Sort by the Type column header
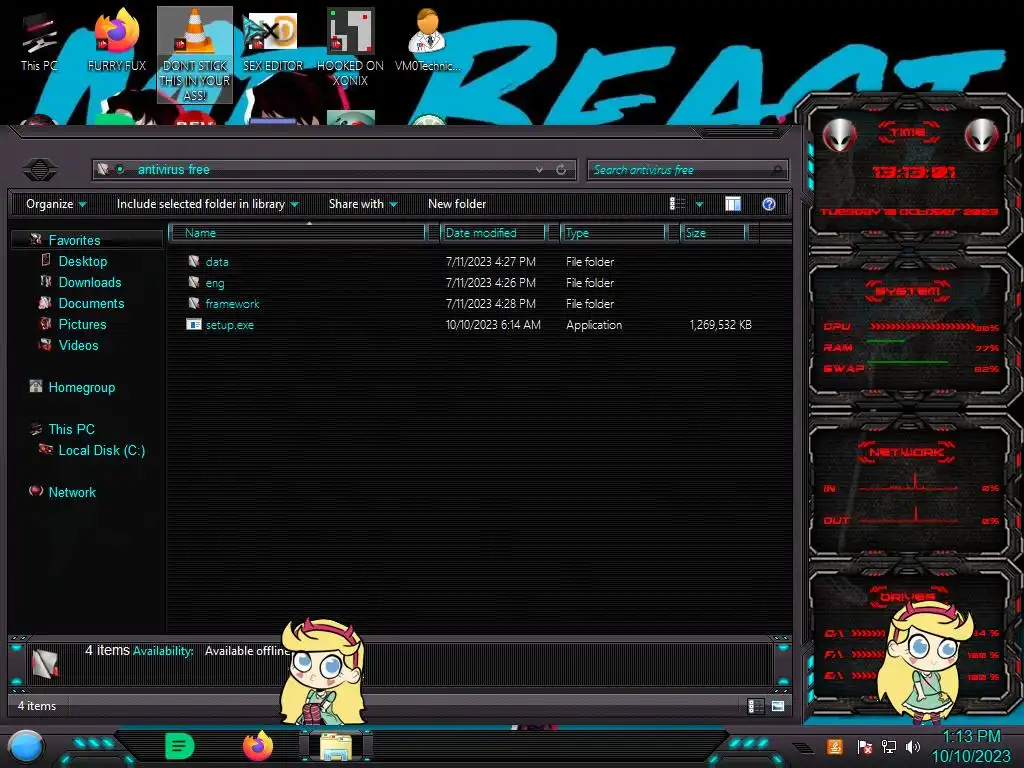 pos(613,232)
